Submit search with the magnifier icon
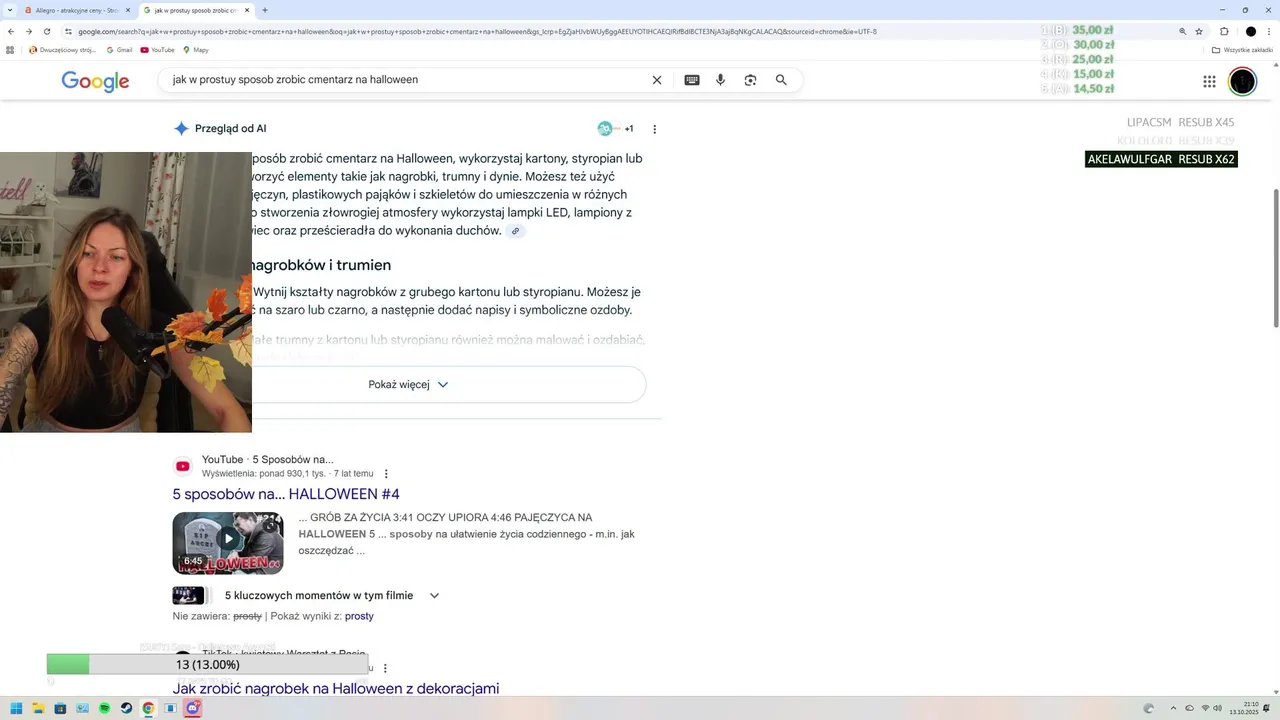The image size is (1280, 720). click(x=781, y=80)
